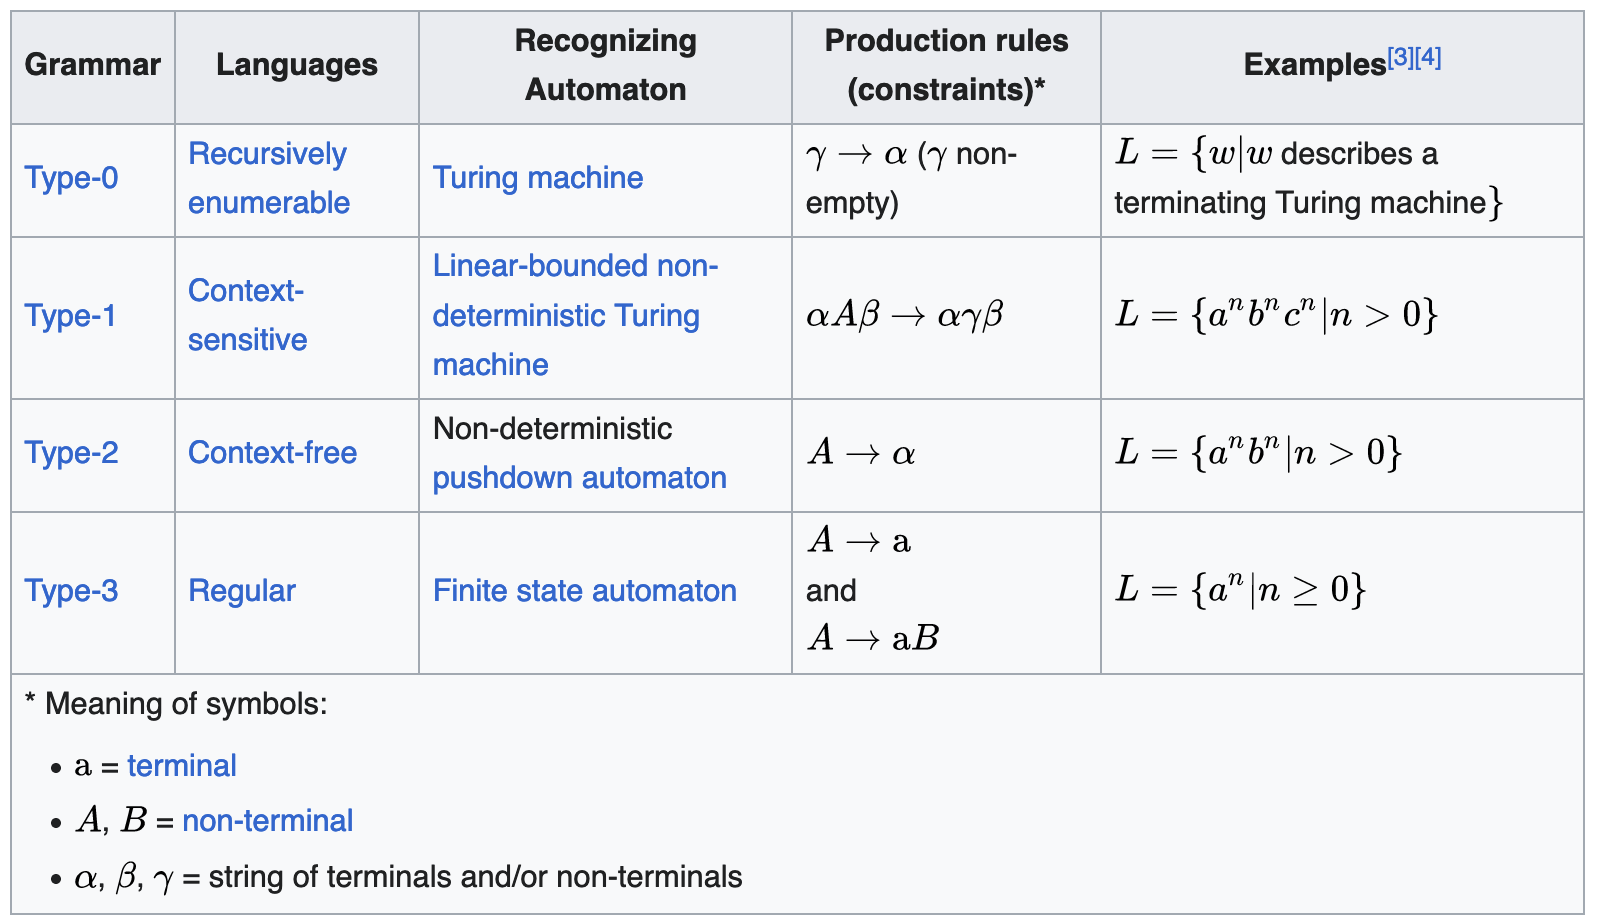Open the terminal link in the footnote
Screen dimensions: 1598x922
tap(182, 766)
